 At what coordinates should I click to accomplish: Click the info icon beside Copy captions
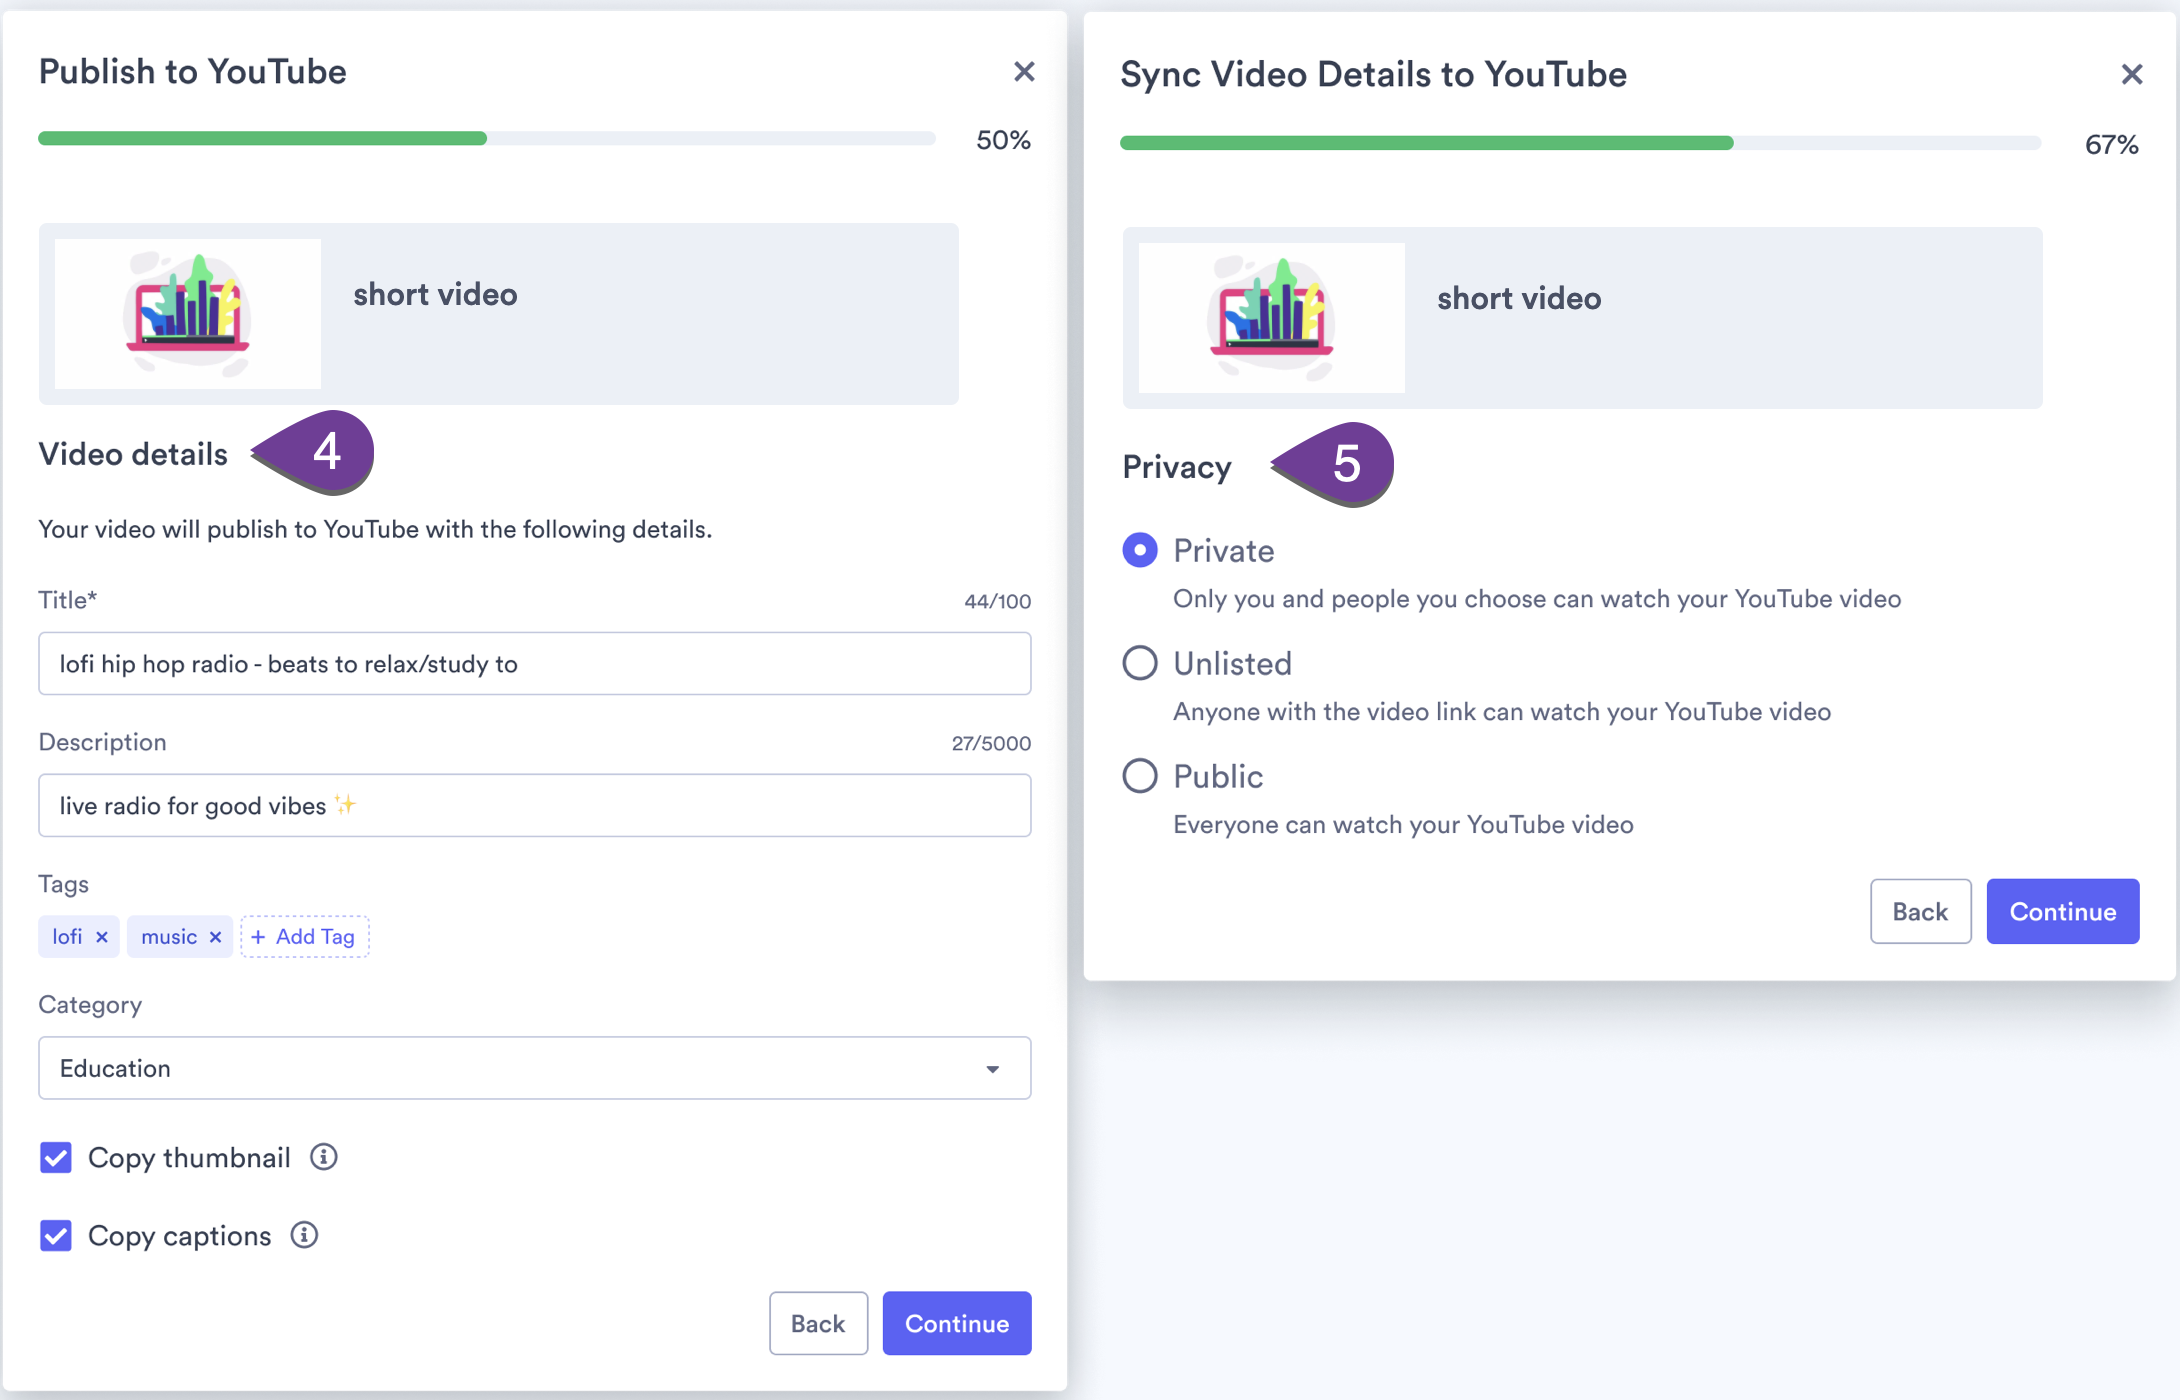[303, 1235]
